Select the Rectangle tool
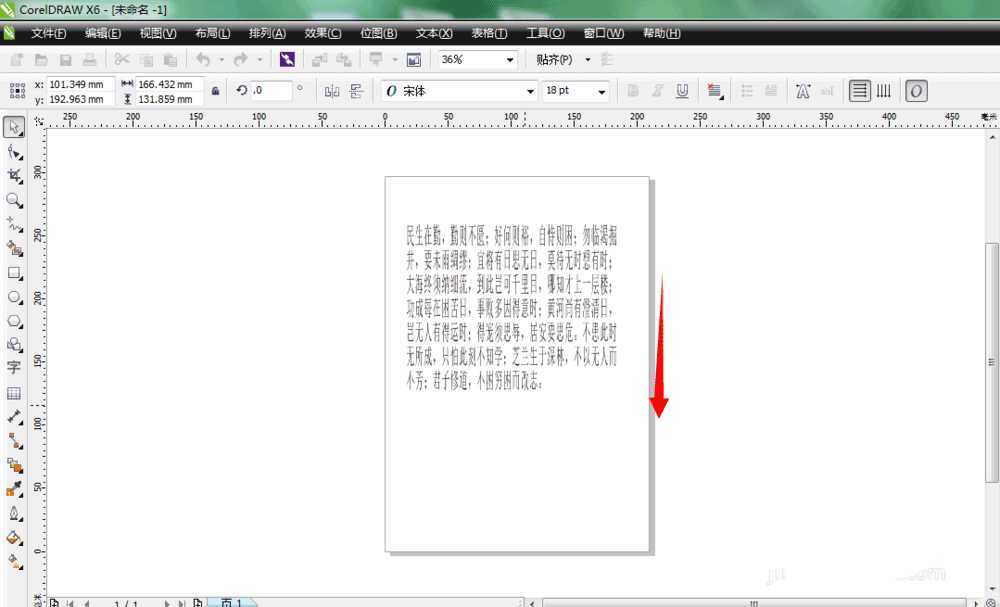The image size is (1000, 607). click(x=14, y=273)
